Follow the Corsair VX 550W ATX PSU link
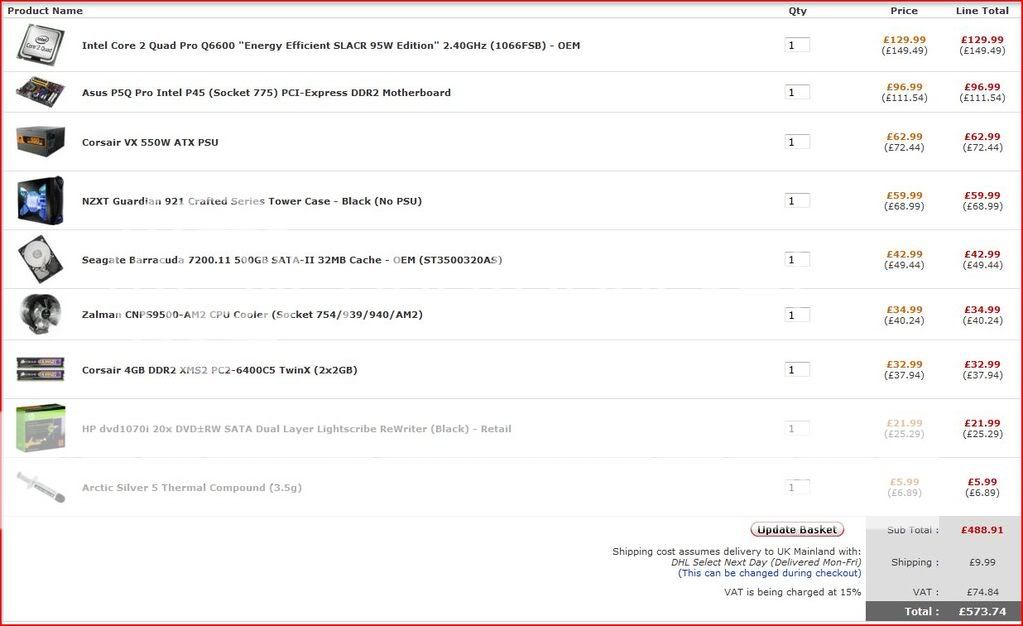This screenshot has width=1023, height=626. (150, 142)
